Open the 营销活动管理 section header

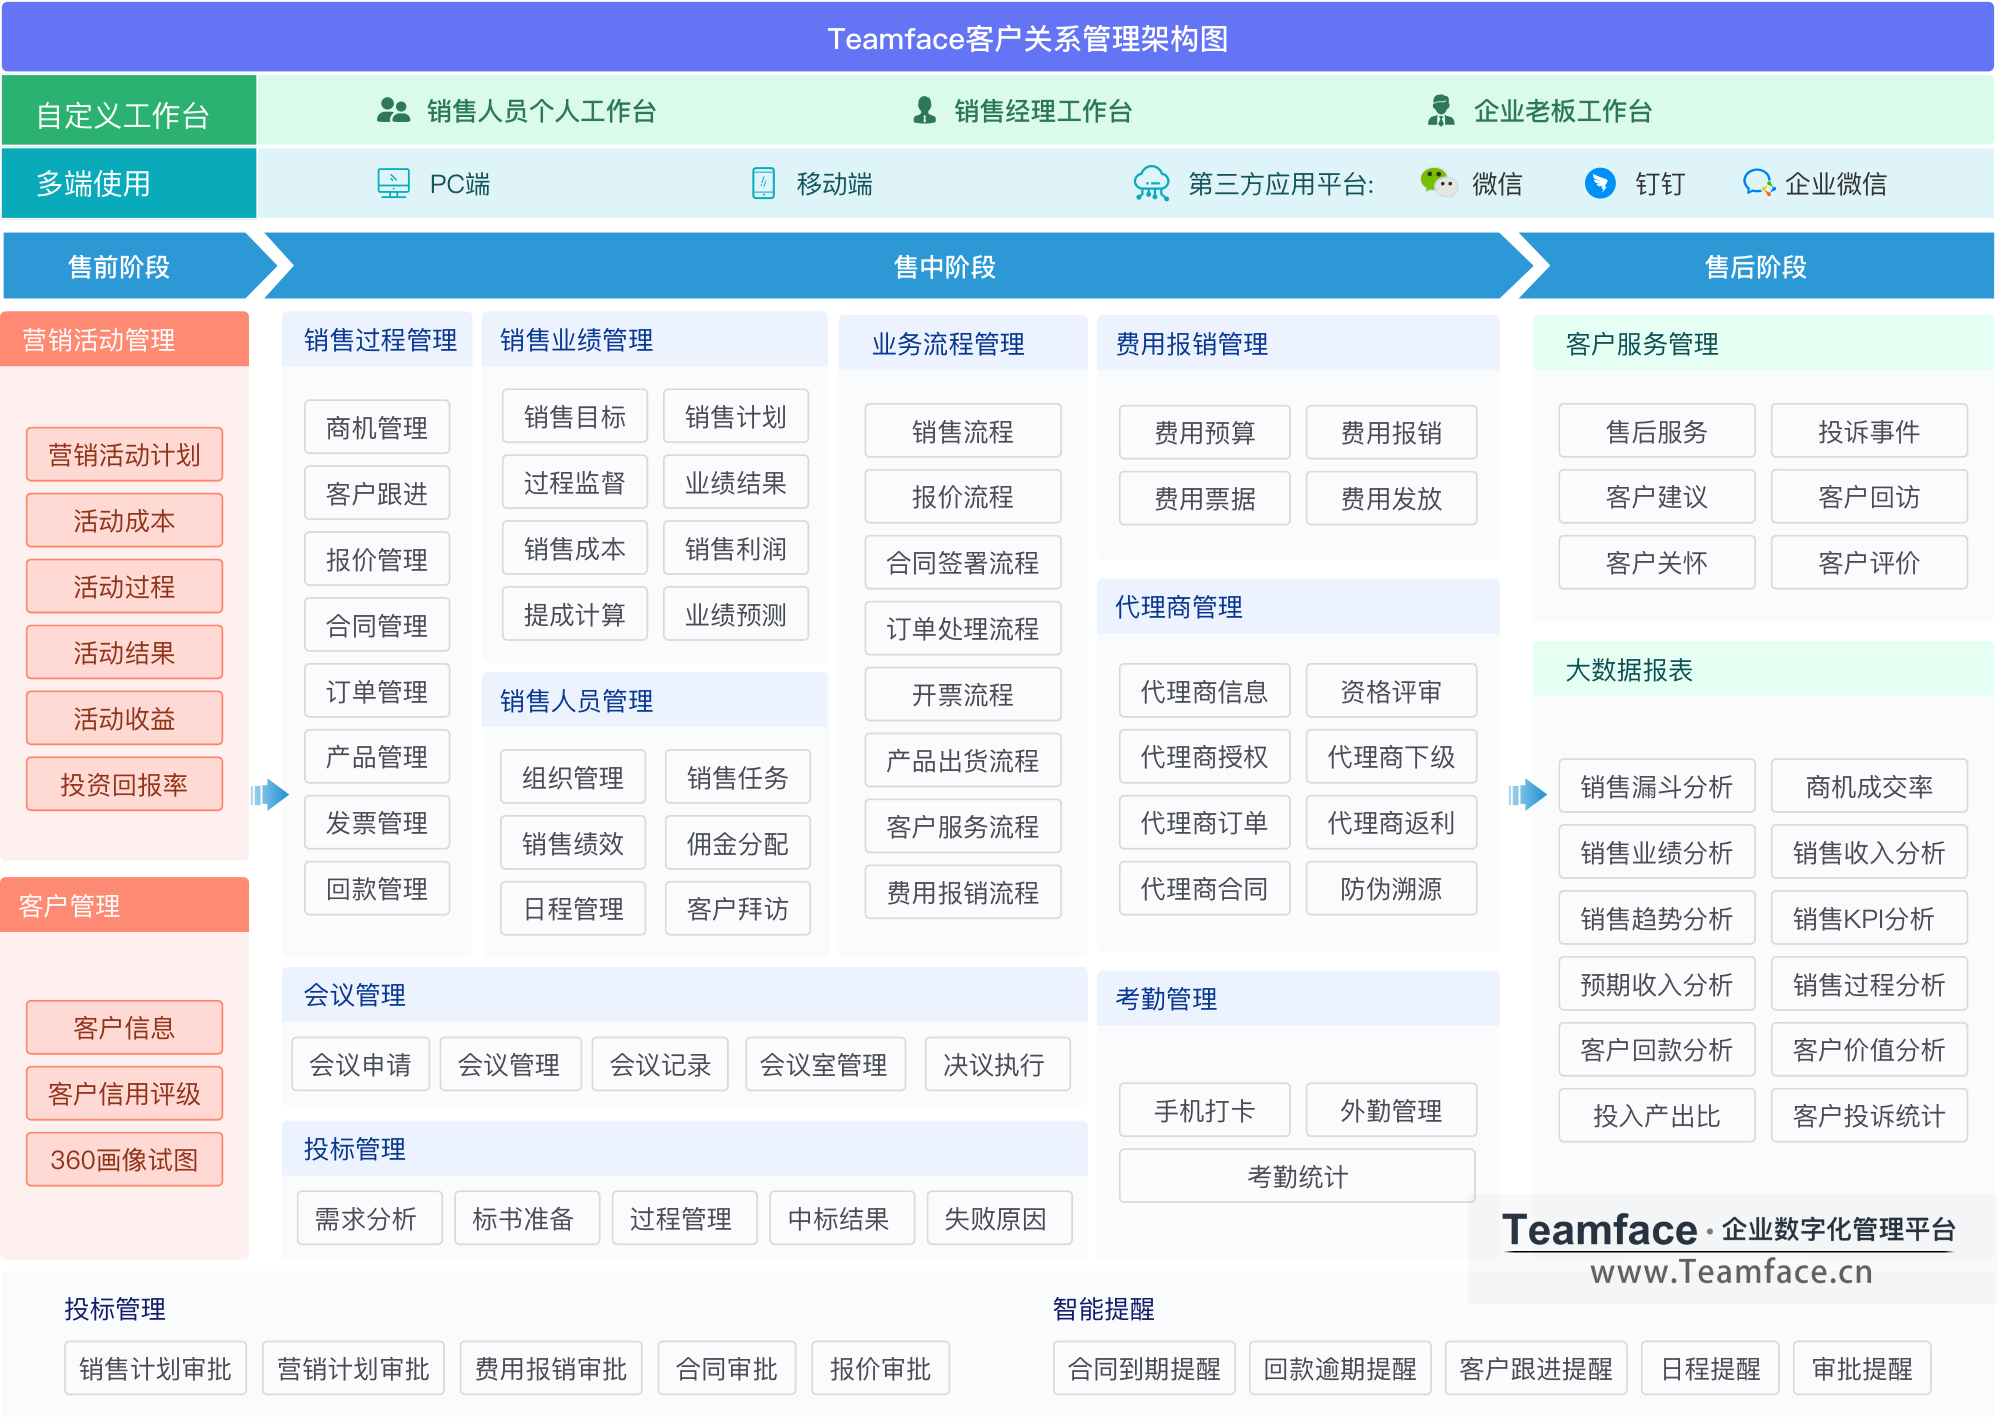coord(125,340)
